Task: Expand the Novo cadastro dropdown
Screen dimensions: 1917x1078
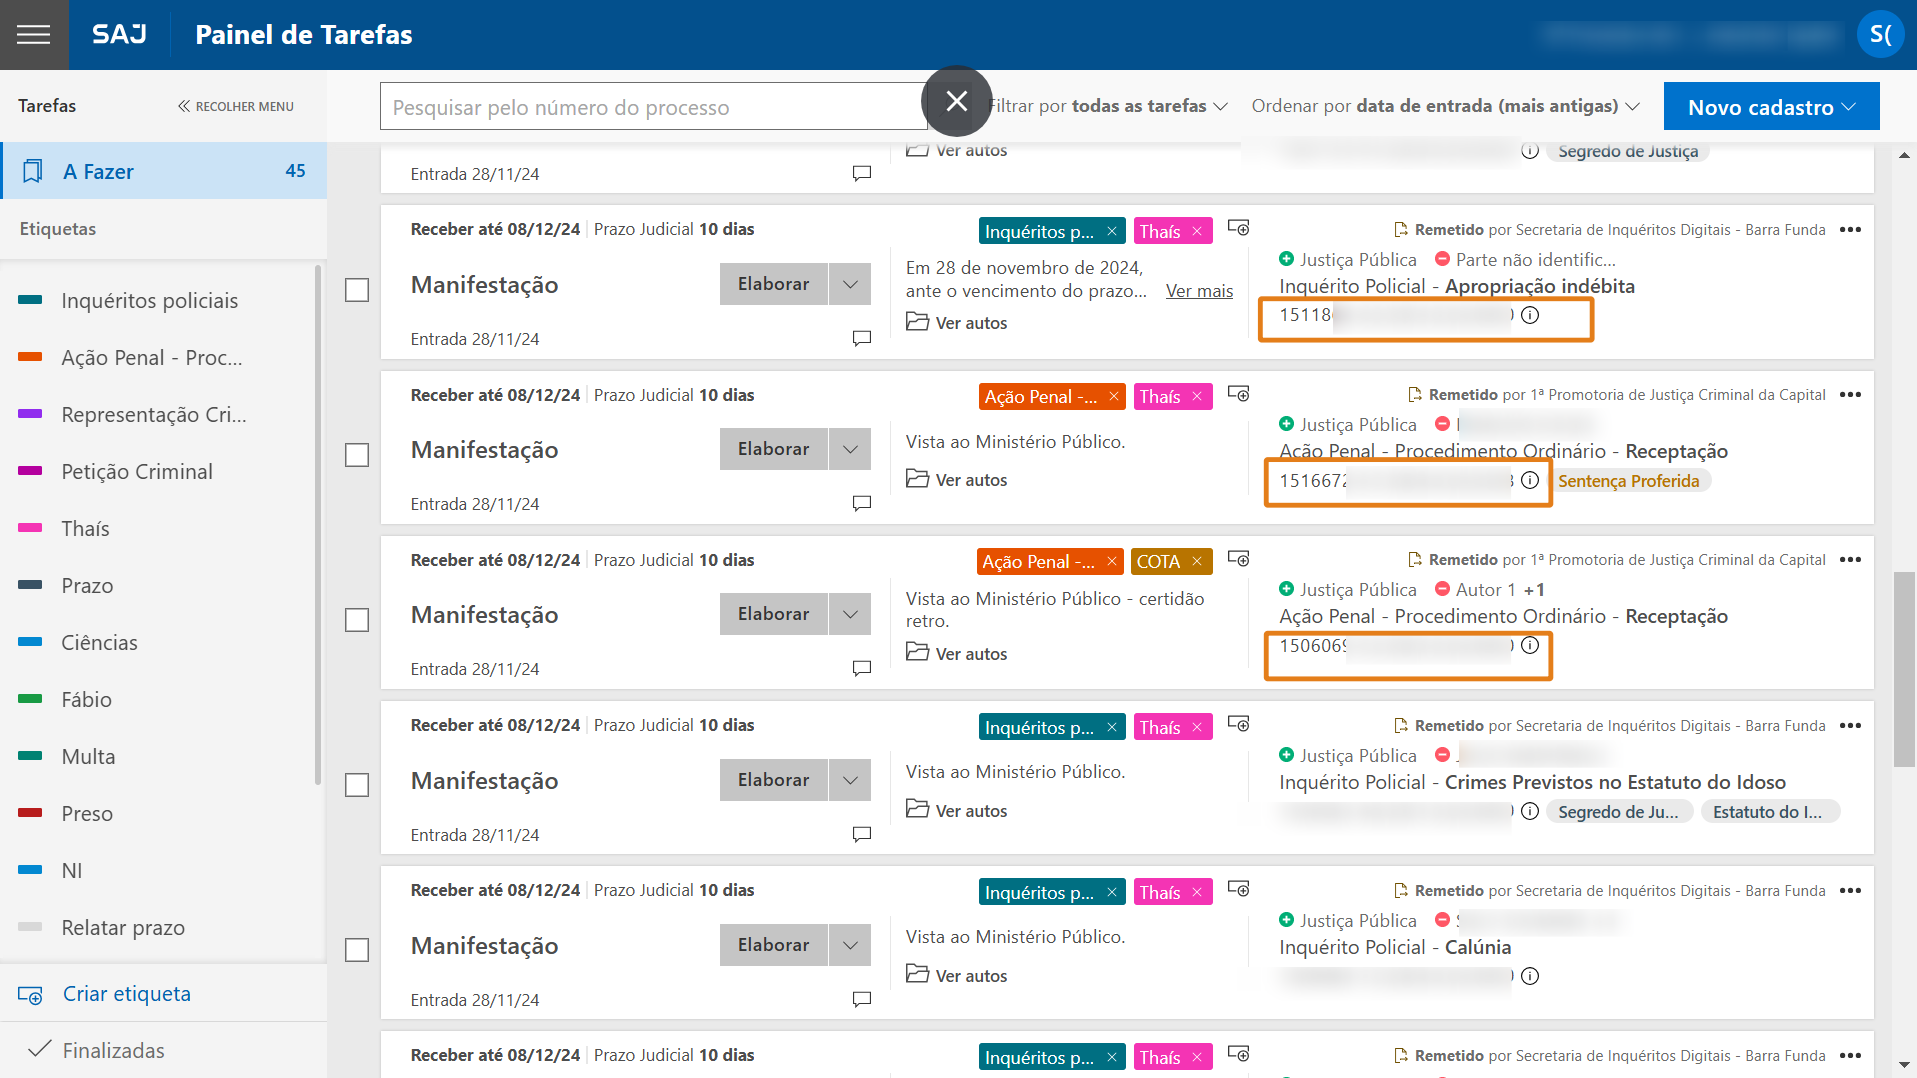Action: point(1771,107)
